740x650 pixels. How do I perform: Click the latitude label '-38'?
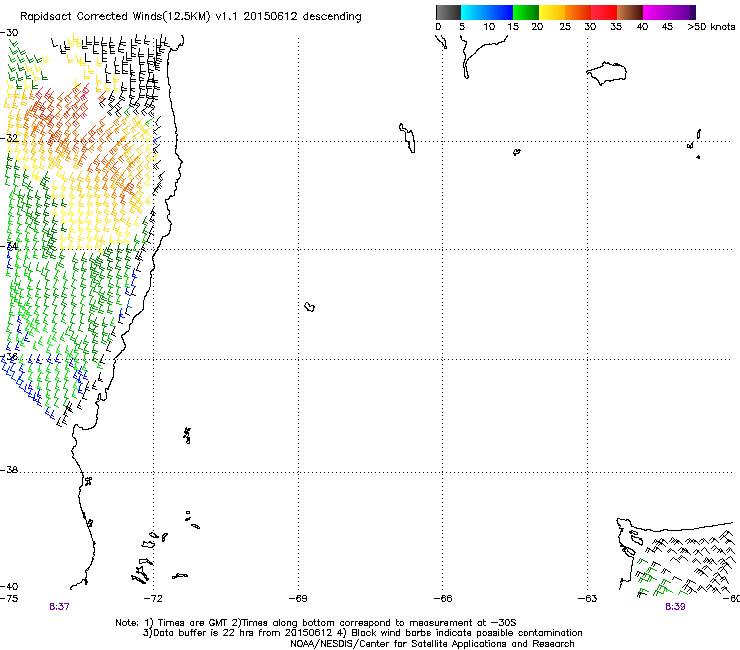click(9, 470)
